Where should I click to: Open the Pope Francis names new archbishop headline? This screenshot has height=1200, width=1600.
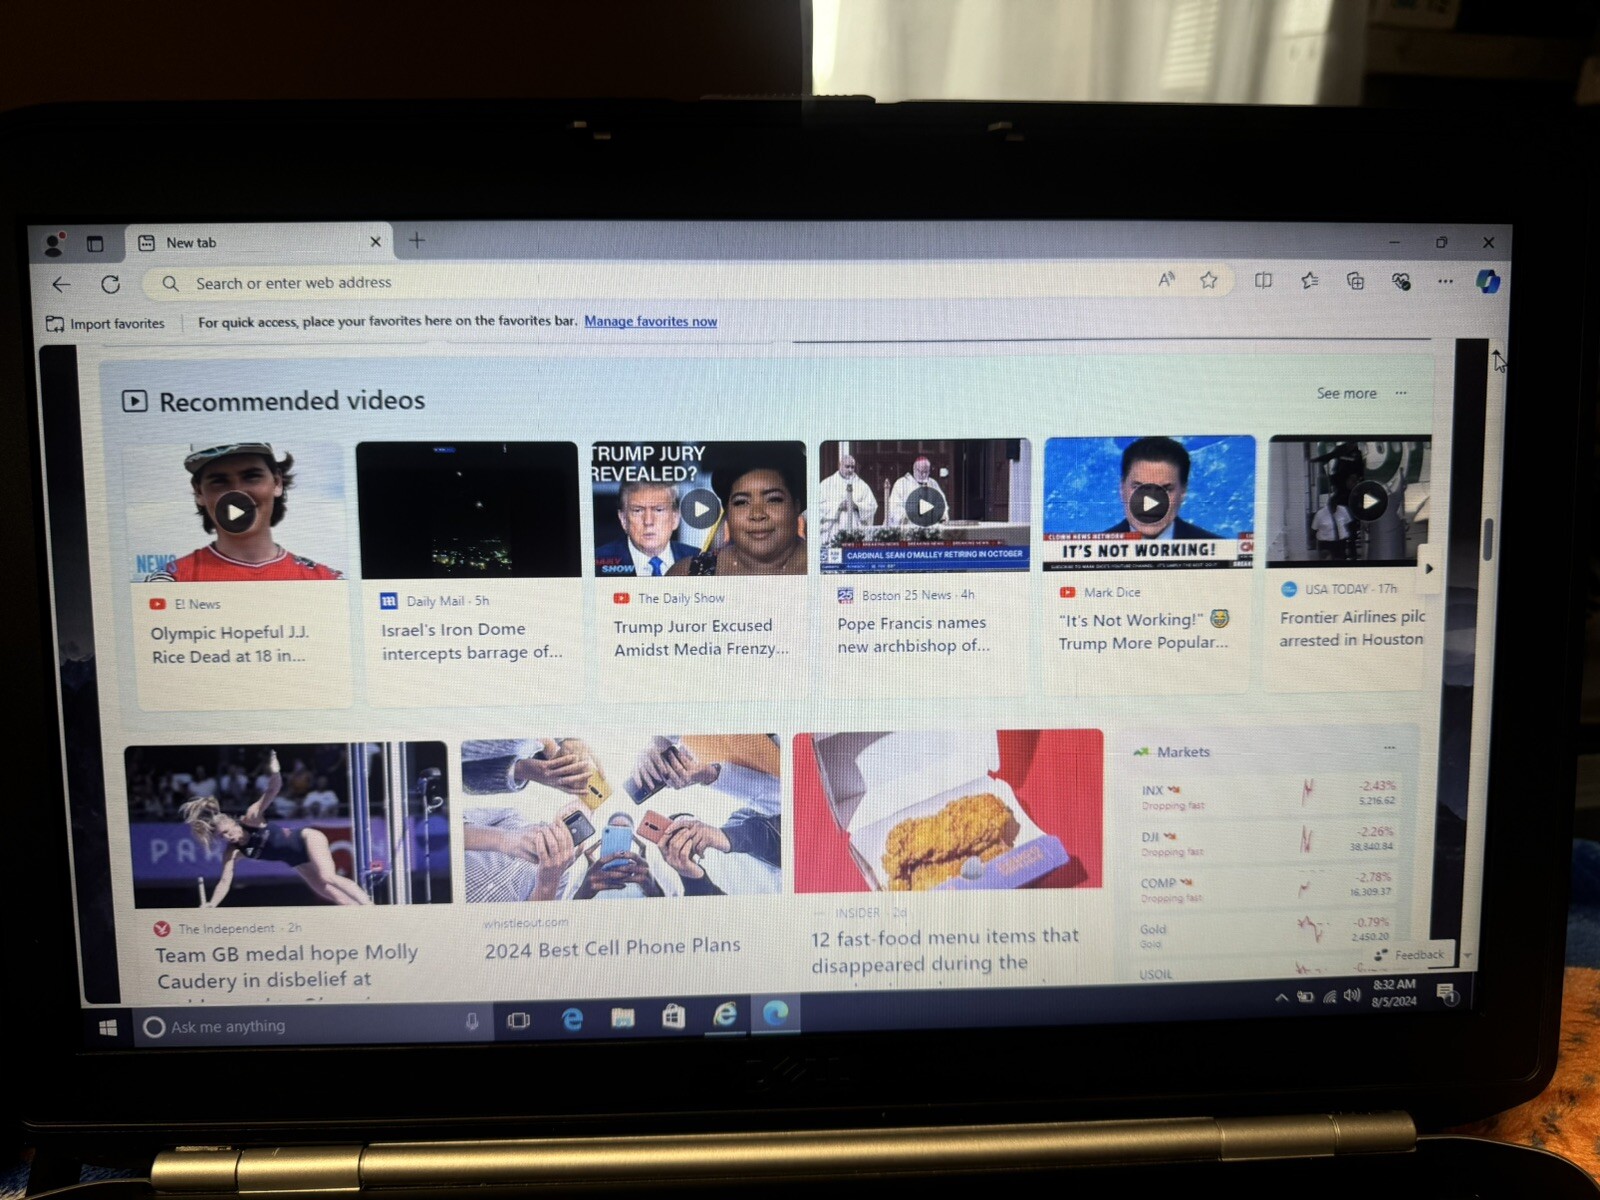click(912, 634)
